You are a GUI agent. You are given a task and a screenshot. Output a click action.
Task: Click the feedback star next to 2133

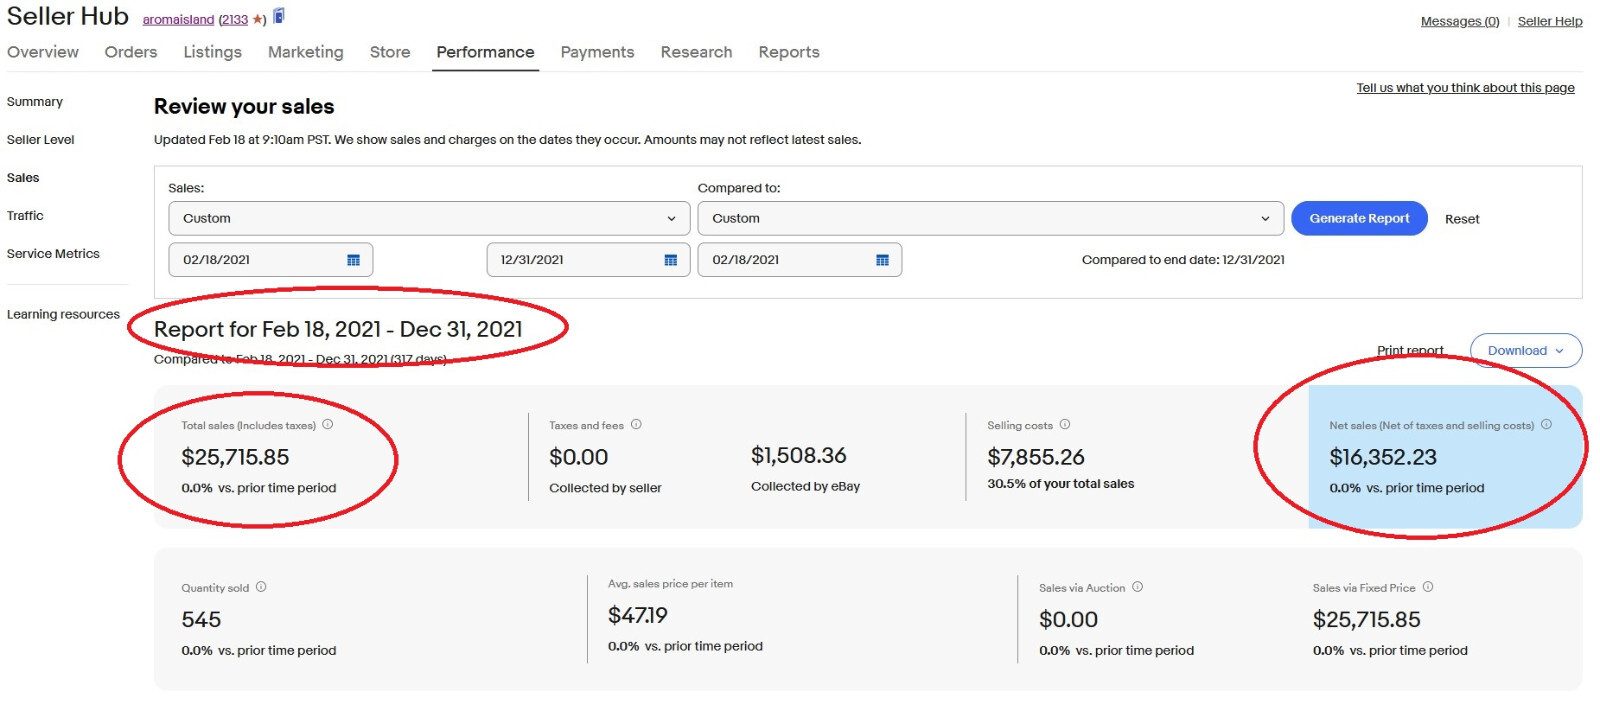256,20
